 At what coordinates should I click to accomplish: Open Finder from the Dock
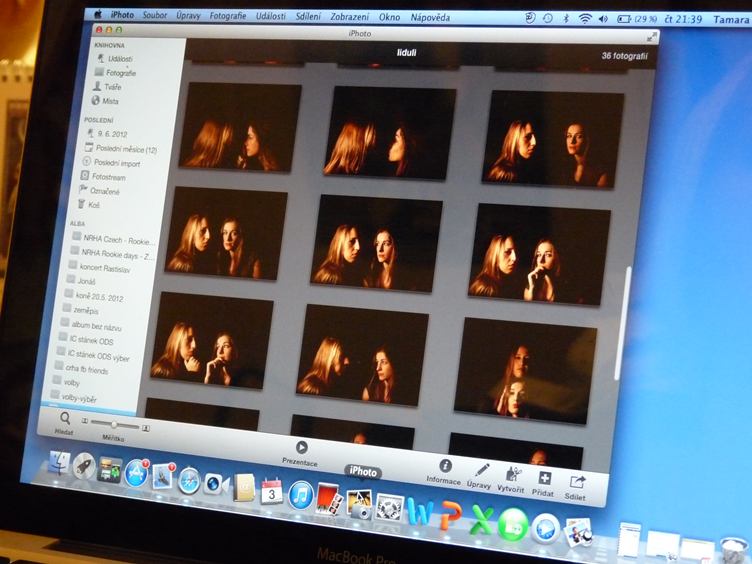click(x=59, y=462)
